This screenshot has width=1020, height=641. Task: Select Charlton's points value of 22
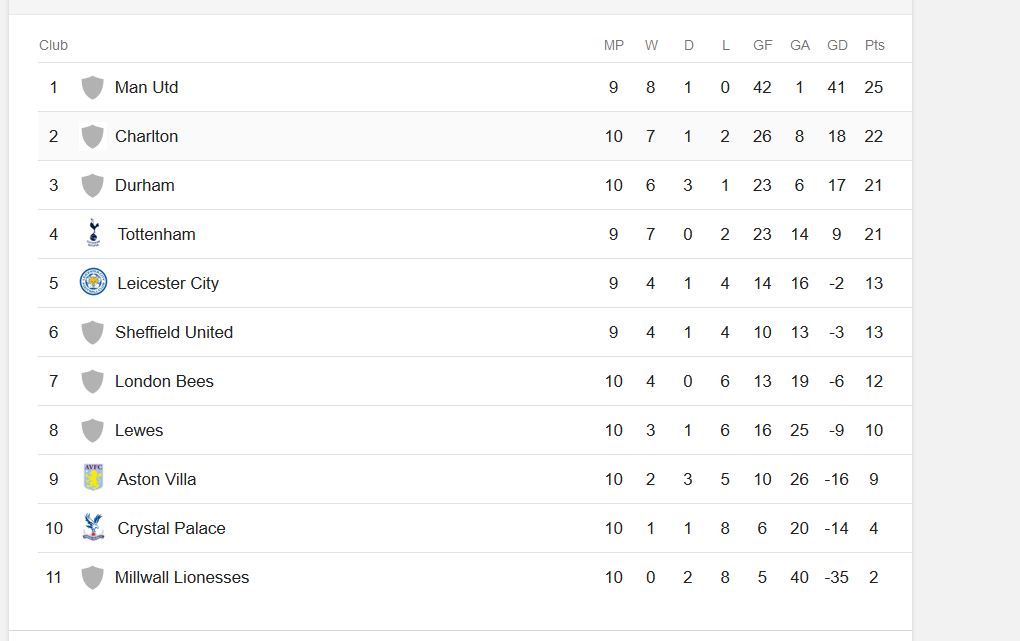pos(874,136)
